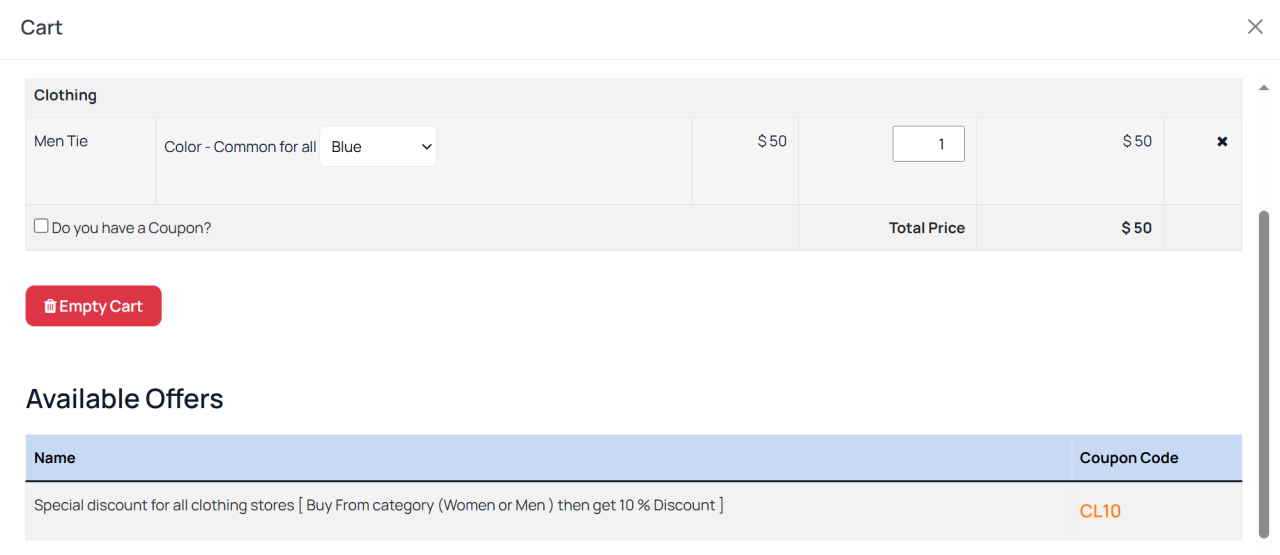
Task: Remove Men Tie from the cart
Action: tap(1222, 142)
